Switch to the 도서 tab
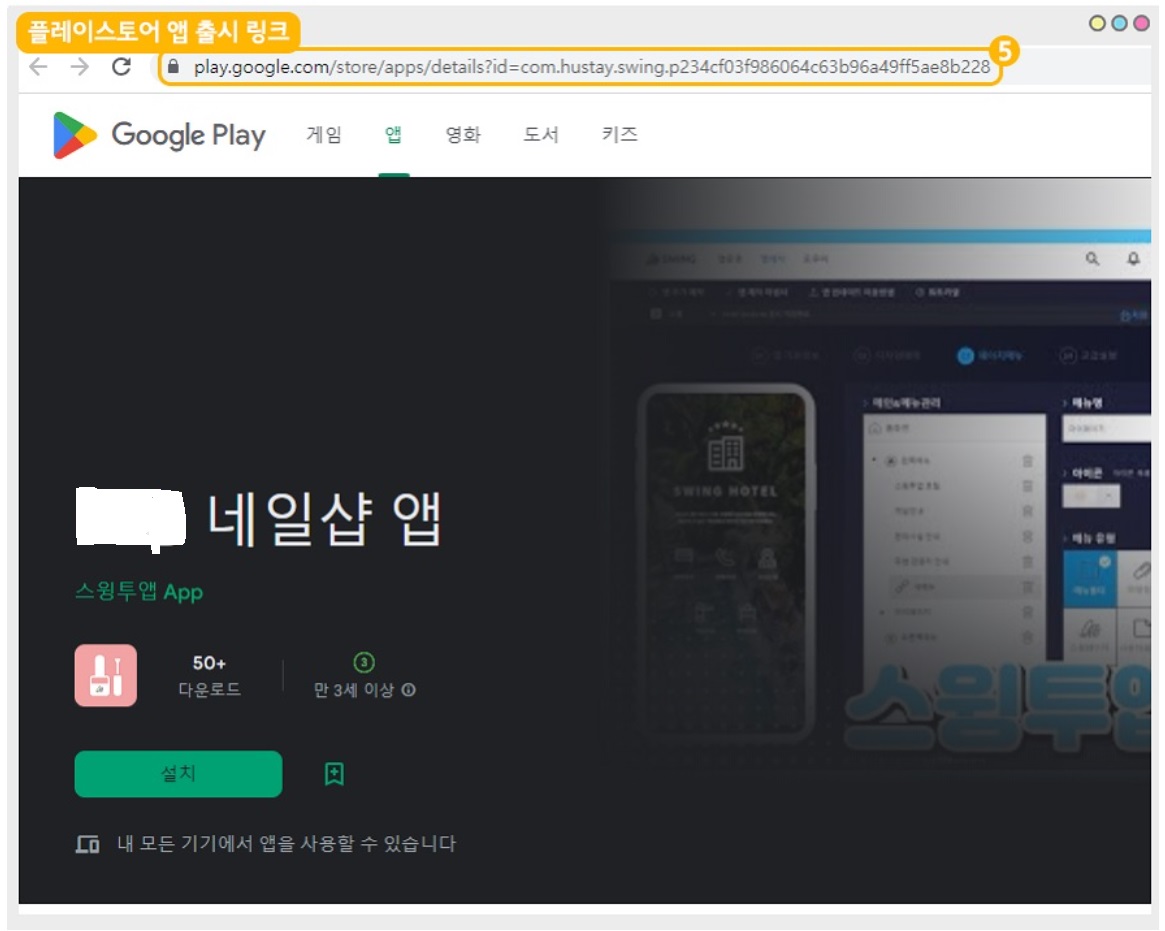The height and width of the screenshot is (931, 1165). [541, 134]
